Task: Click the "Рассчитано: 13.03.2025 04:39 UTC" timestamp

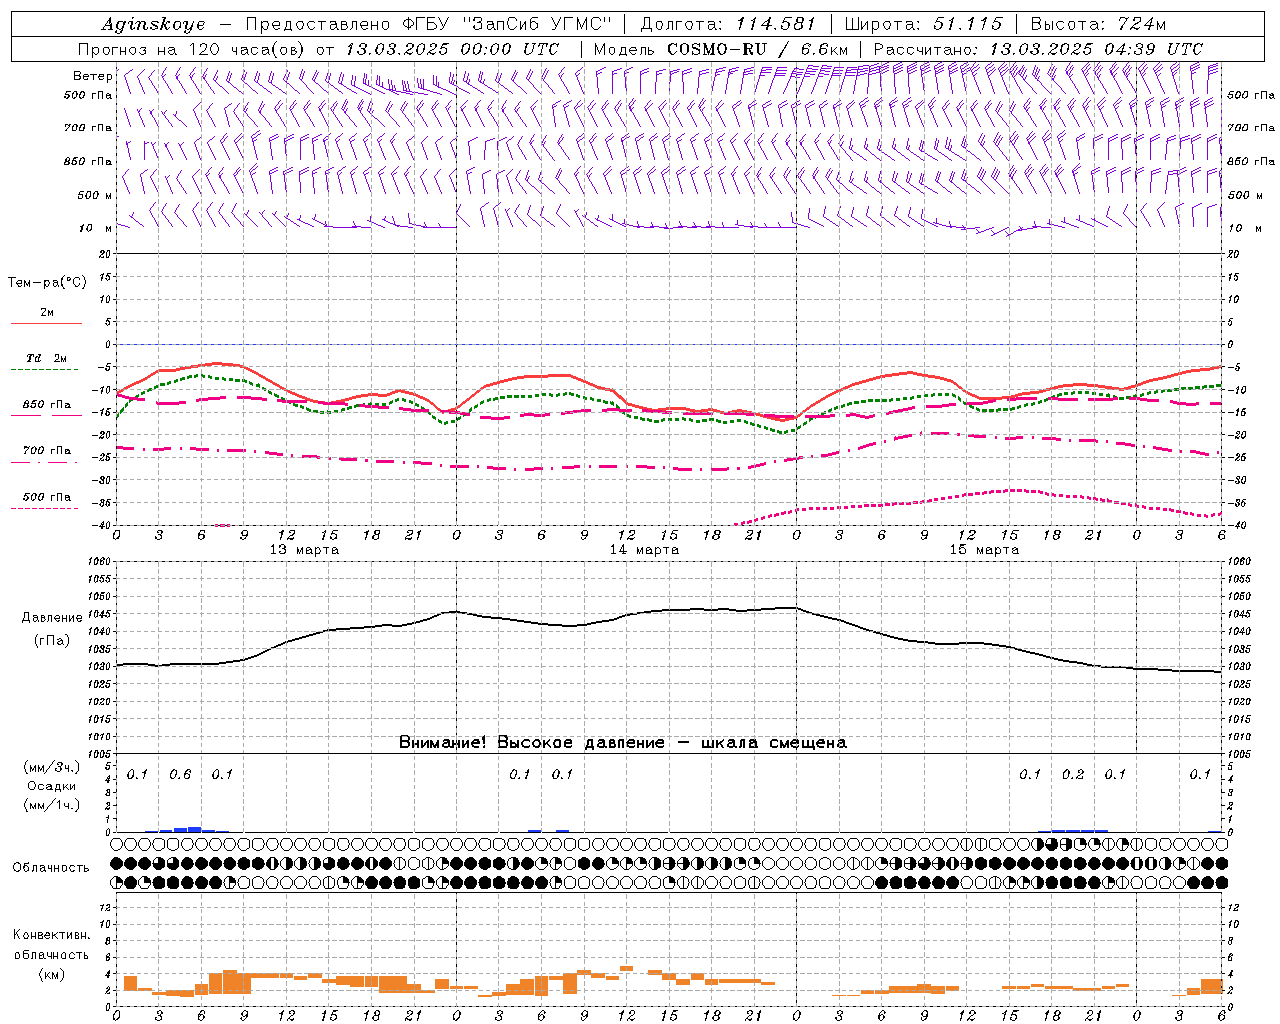Action: 1038,49
